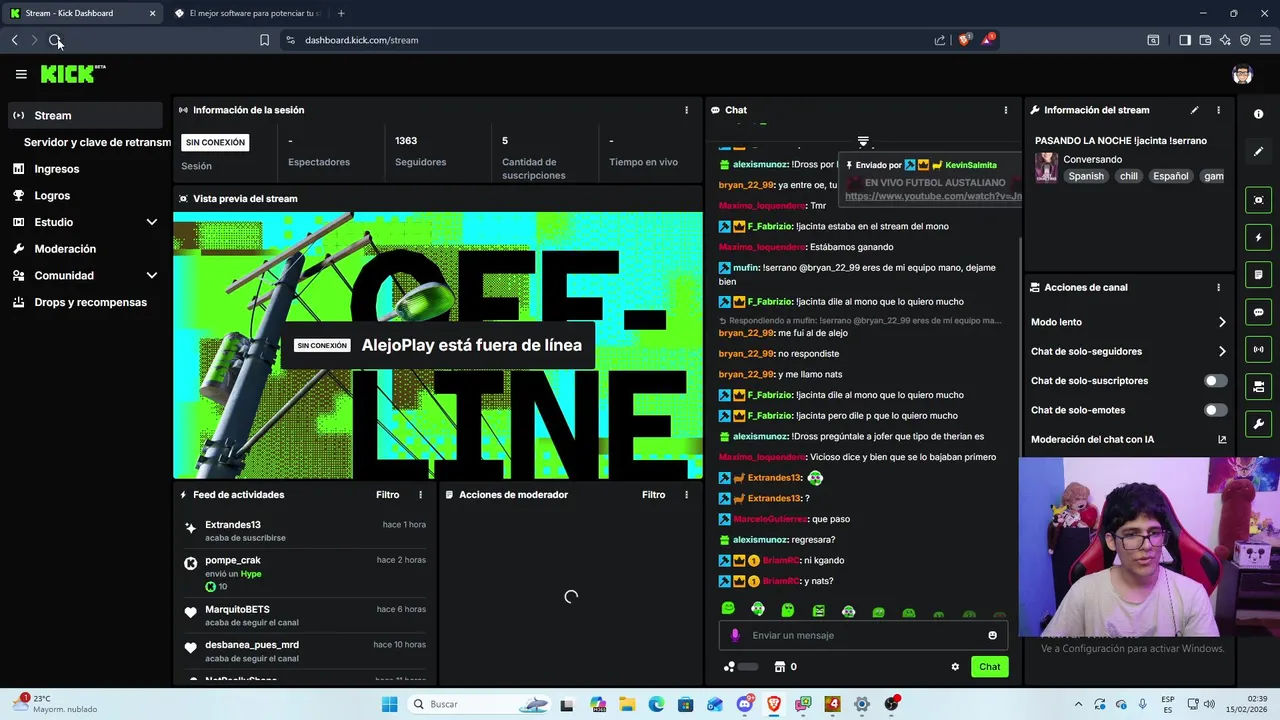The width and height of the screenshot is (1280, 720).
Task: Open the YouTube link in pinned message
Action: click(x=933, y=196)
